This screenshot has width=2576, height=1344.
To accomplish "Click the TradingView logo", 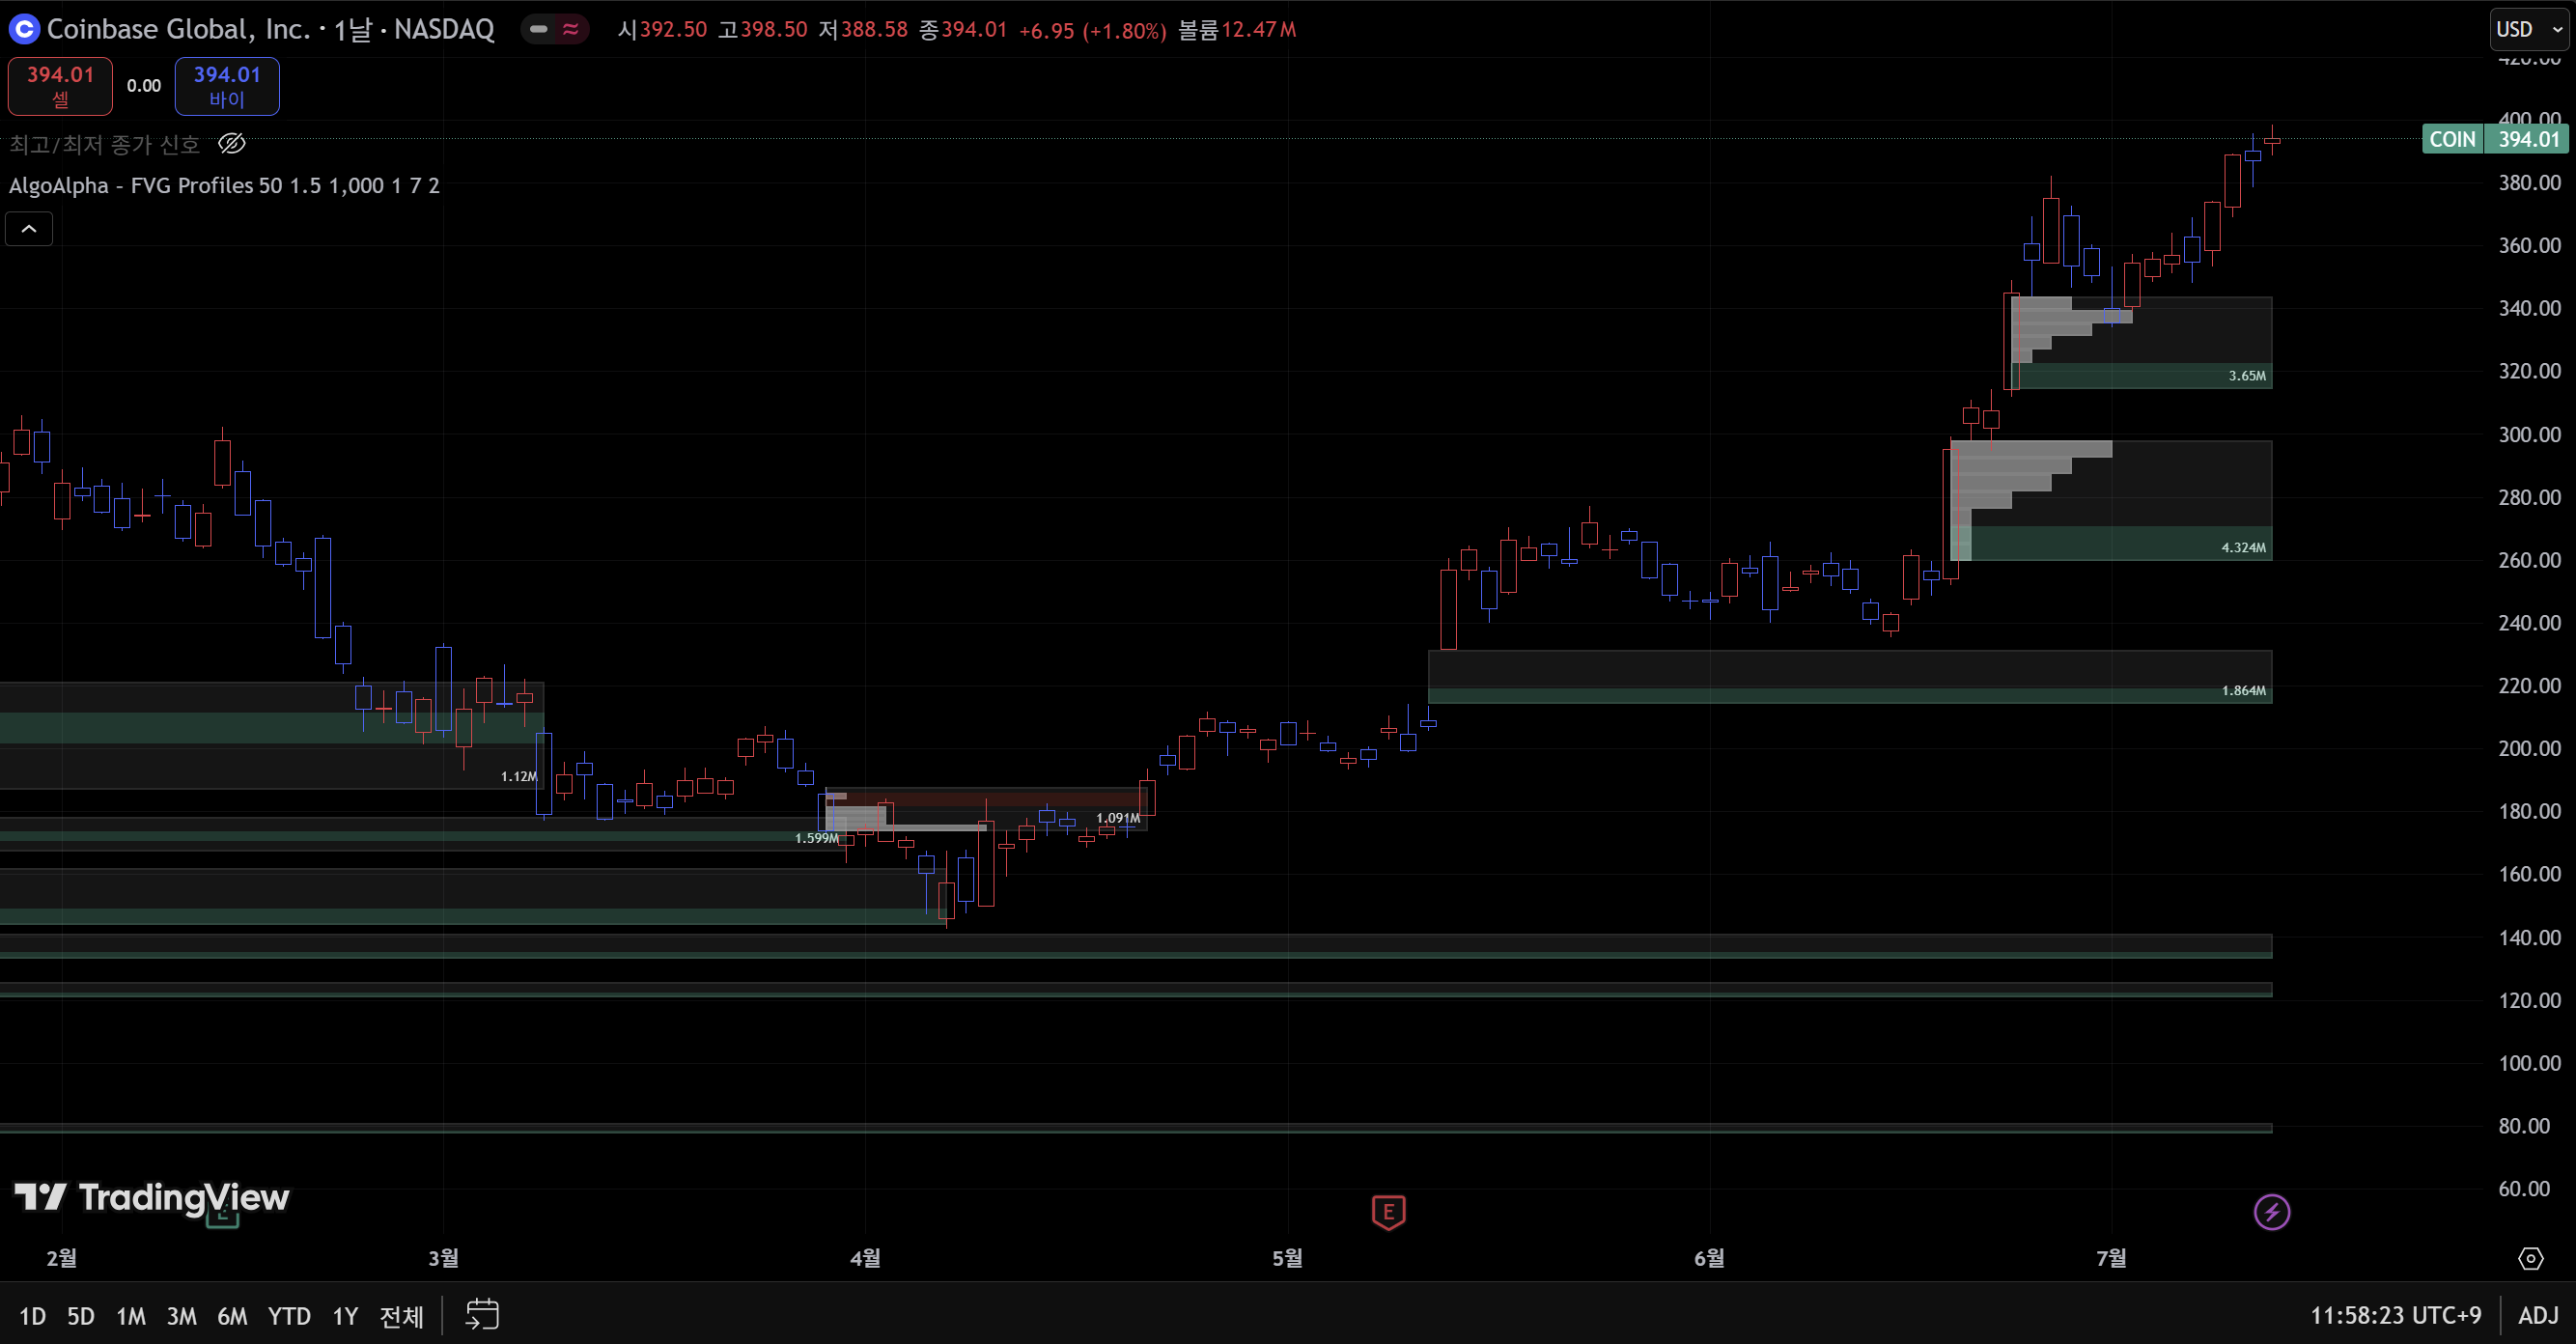I will tap(152, 1196).
